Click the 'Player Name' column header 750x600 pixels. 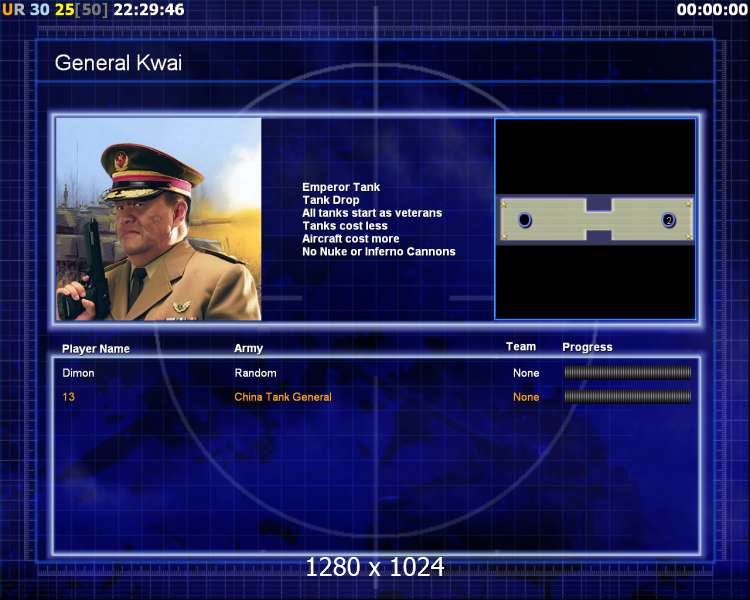coord(96,349)
